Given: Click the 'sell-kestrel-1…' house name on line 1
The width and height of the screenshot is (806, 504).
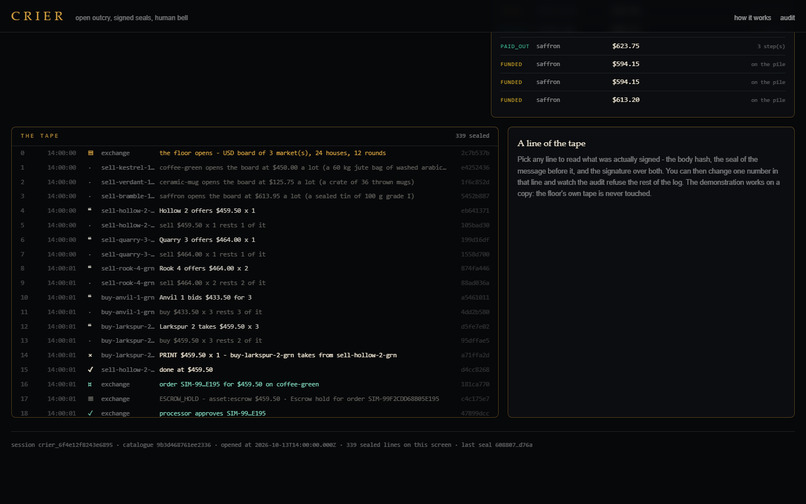Looking at the screenshot, I should [127, 167].
